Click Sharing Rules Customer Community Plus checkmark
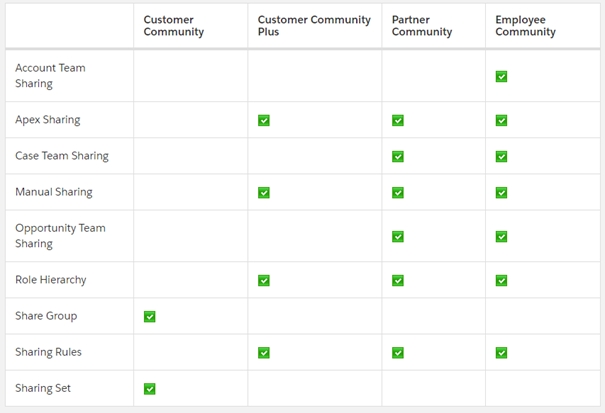 click(264, 353)
